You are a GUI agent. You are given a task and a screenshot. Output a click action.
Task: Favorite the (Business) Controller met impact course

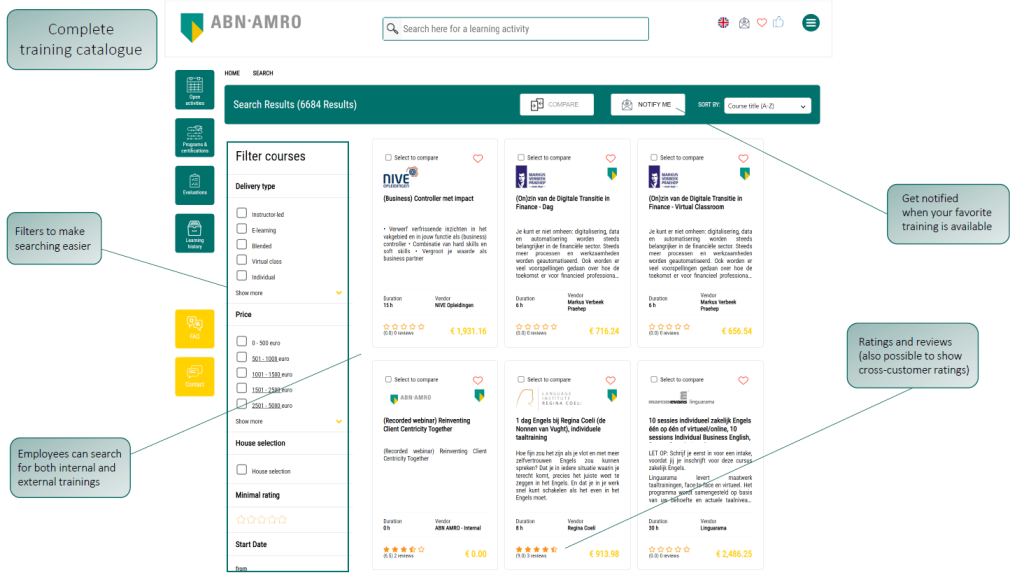478,158
